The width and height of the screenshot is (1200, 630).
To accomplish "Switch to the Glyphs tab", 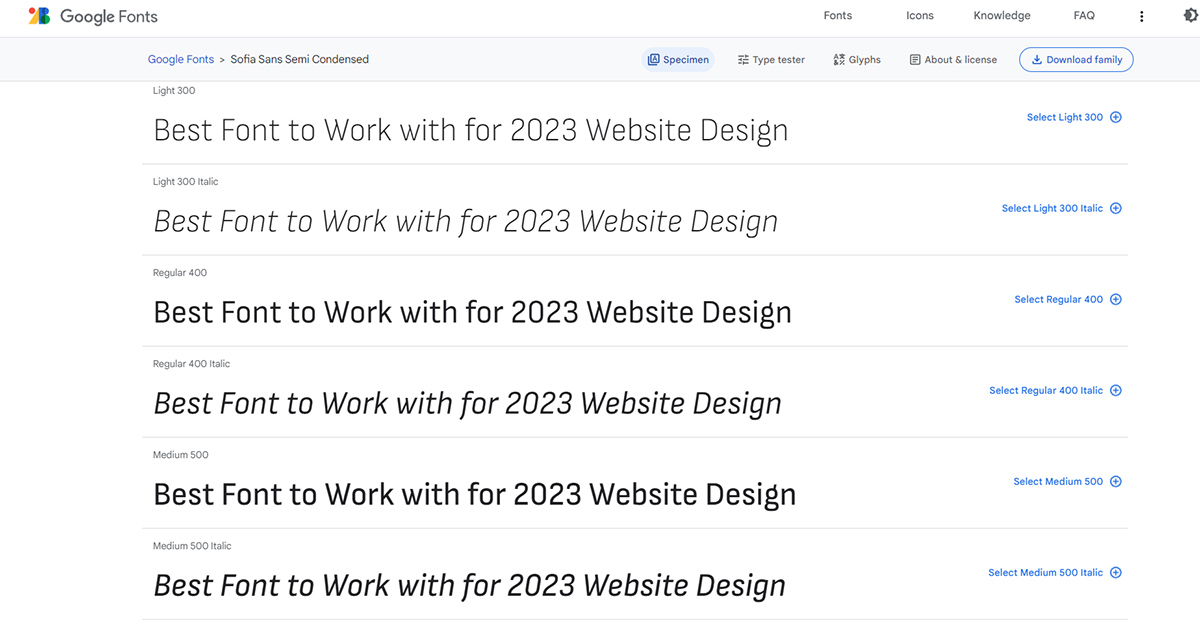I will [x=857, y=60].
